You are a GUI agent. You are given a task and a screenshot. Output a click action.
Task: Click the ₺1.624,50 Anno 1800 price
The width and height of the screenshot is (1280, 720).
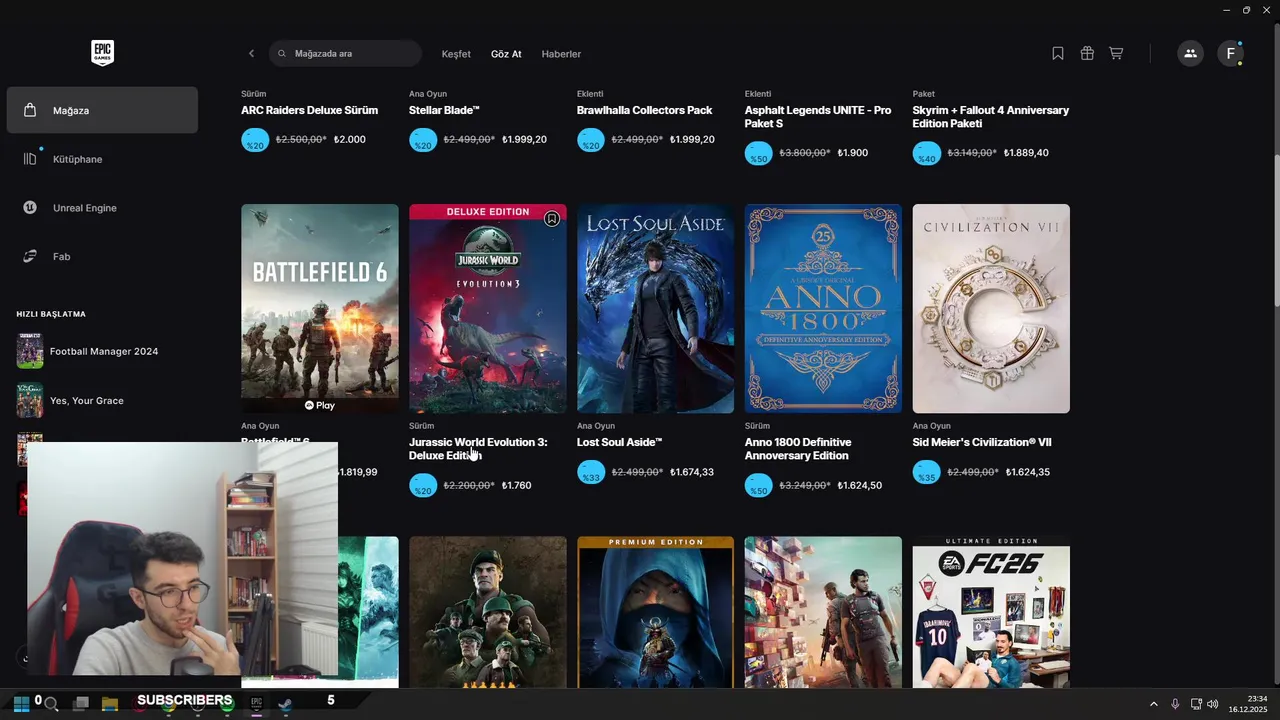[859, 485]
